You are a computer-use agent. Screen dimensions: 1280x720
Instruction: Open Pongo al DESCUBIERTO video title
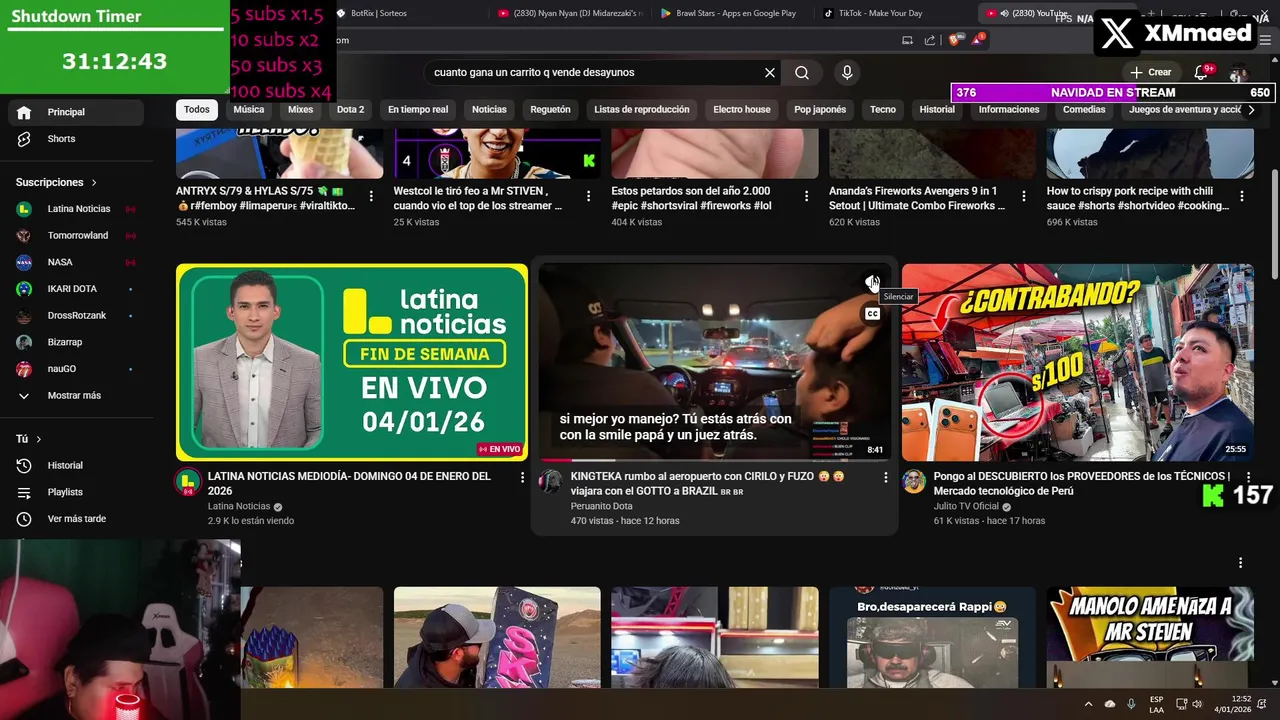[x=1082, y=484]
